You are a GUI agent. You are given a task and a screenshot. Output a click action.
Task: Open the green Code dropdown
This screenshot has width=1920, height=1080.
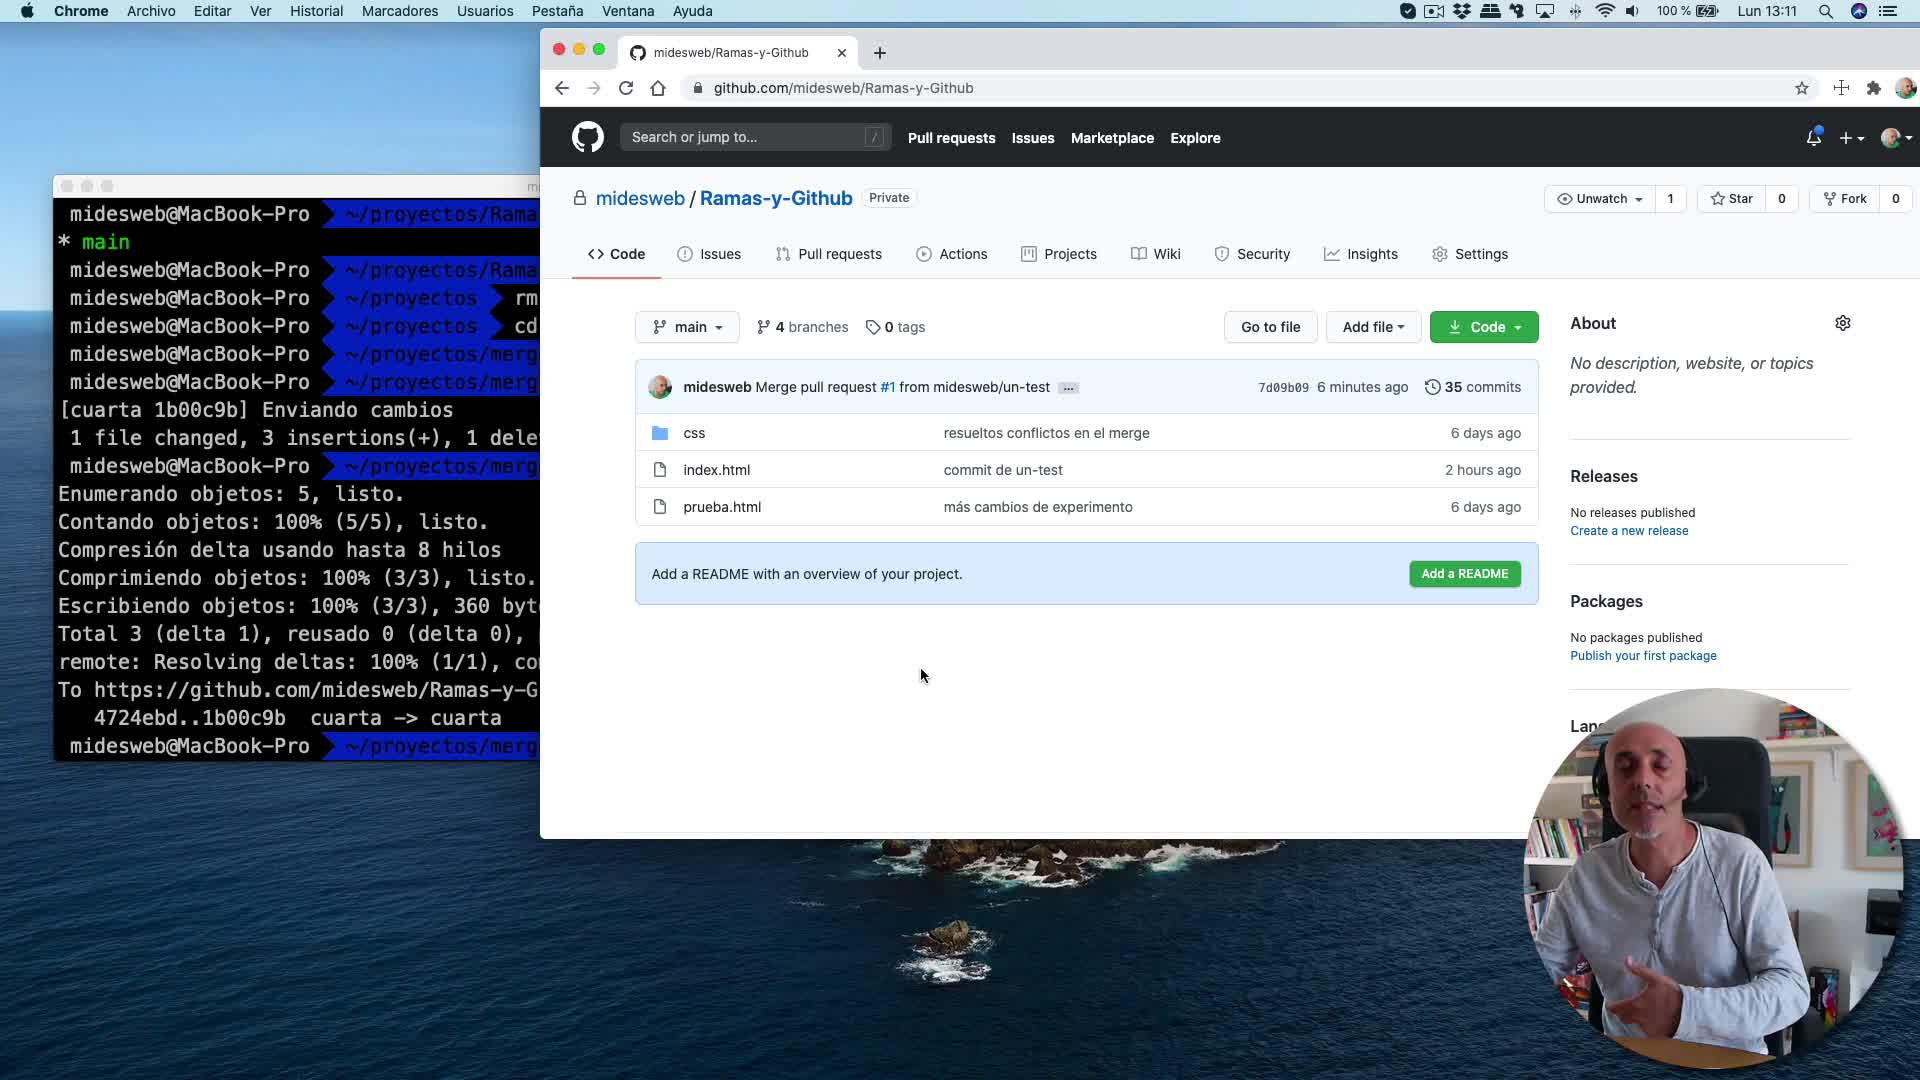pos(1484,327)
